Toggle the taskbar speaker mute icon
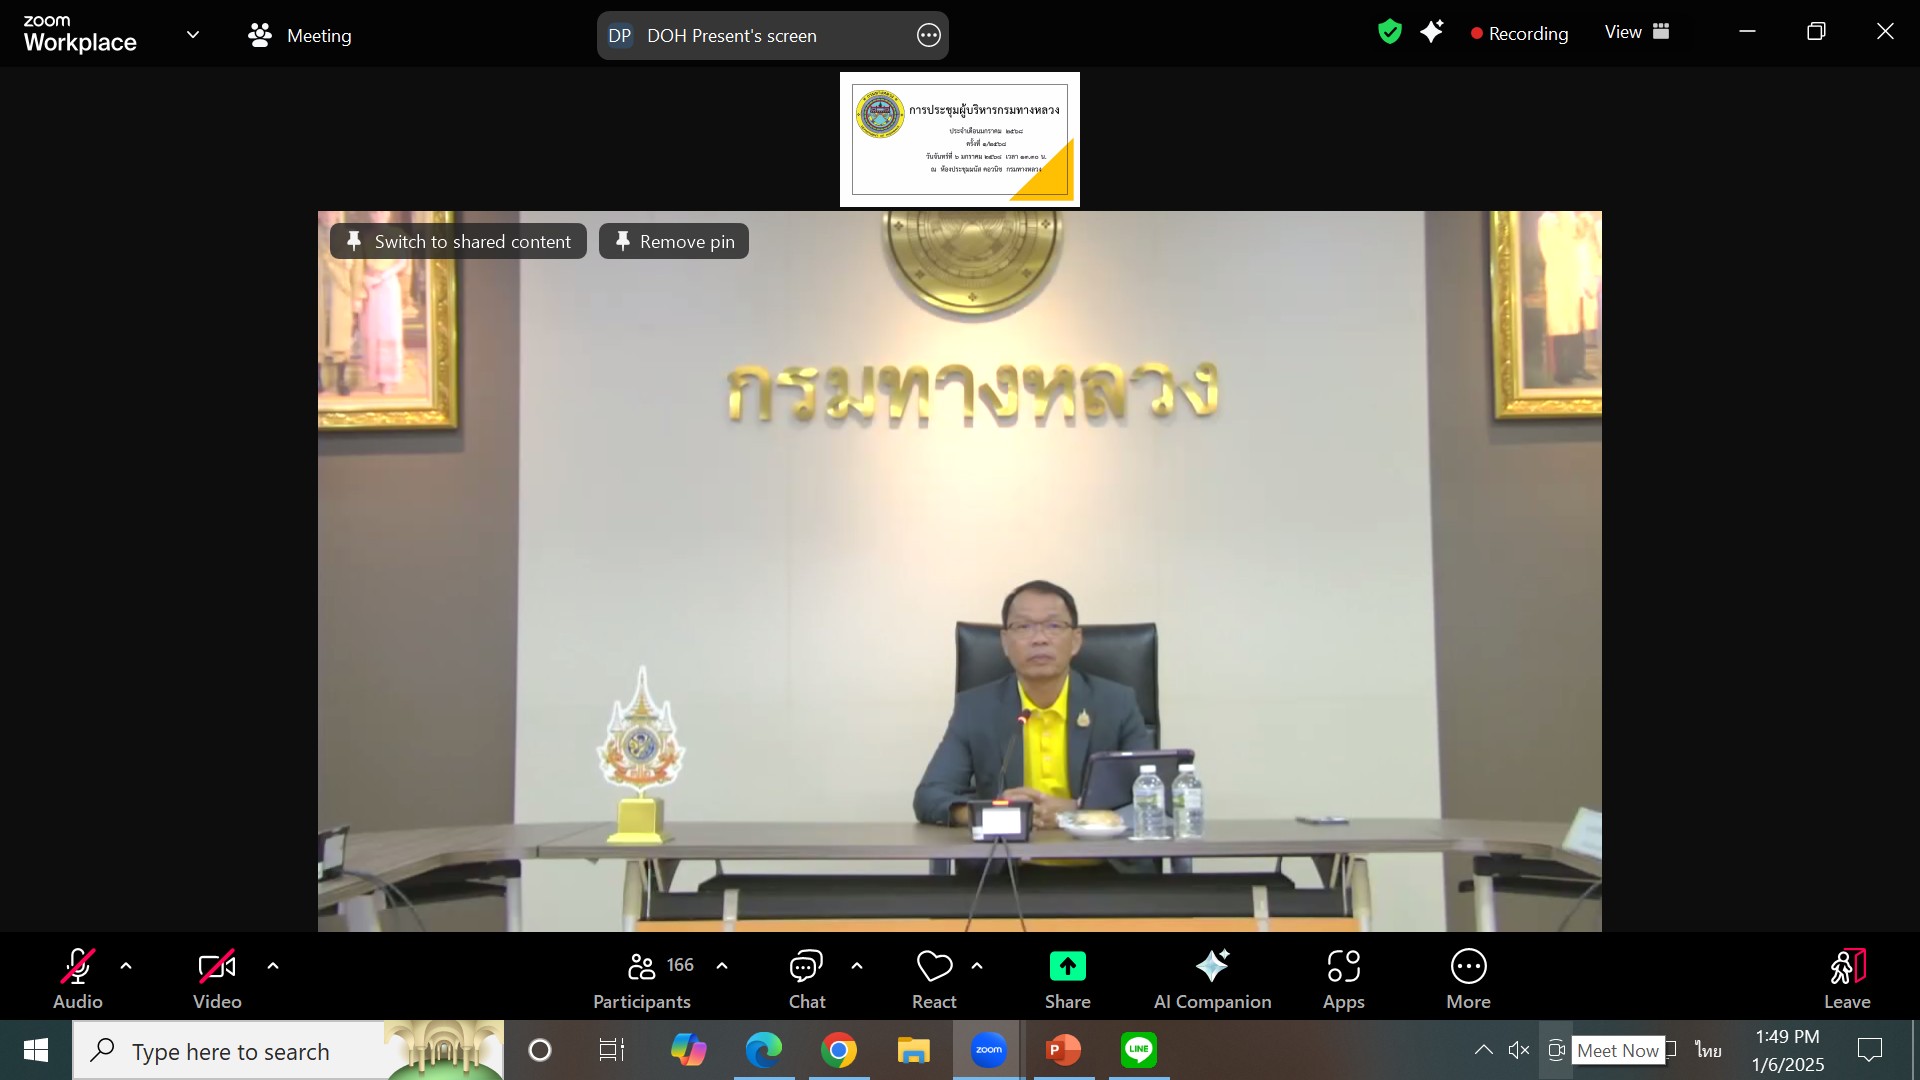The image size is (1920, 1080). tap(1519, 1050)
